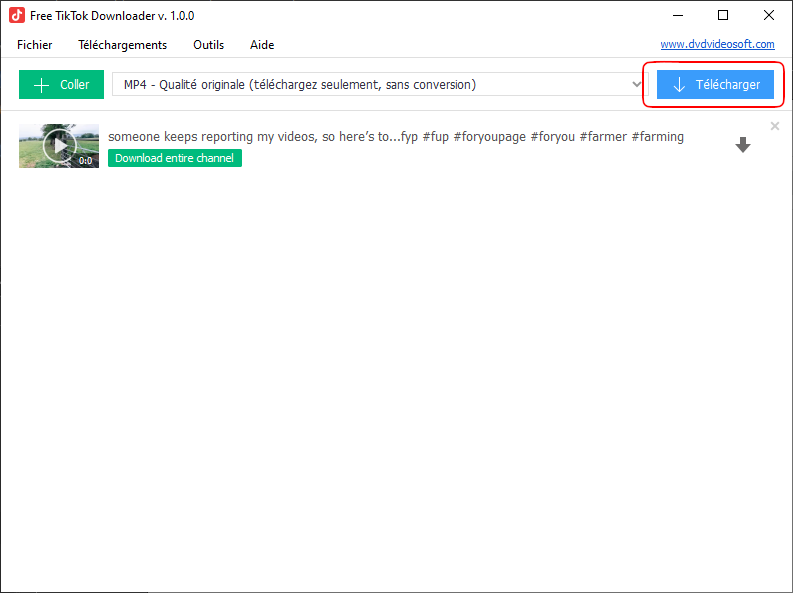The height and width of the screenshot is (593, 793).
Task: Click the TikTok app icon in title bar
Action: (17, 16)
